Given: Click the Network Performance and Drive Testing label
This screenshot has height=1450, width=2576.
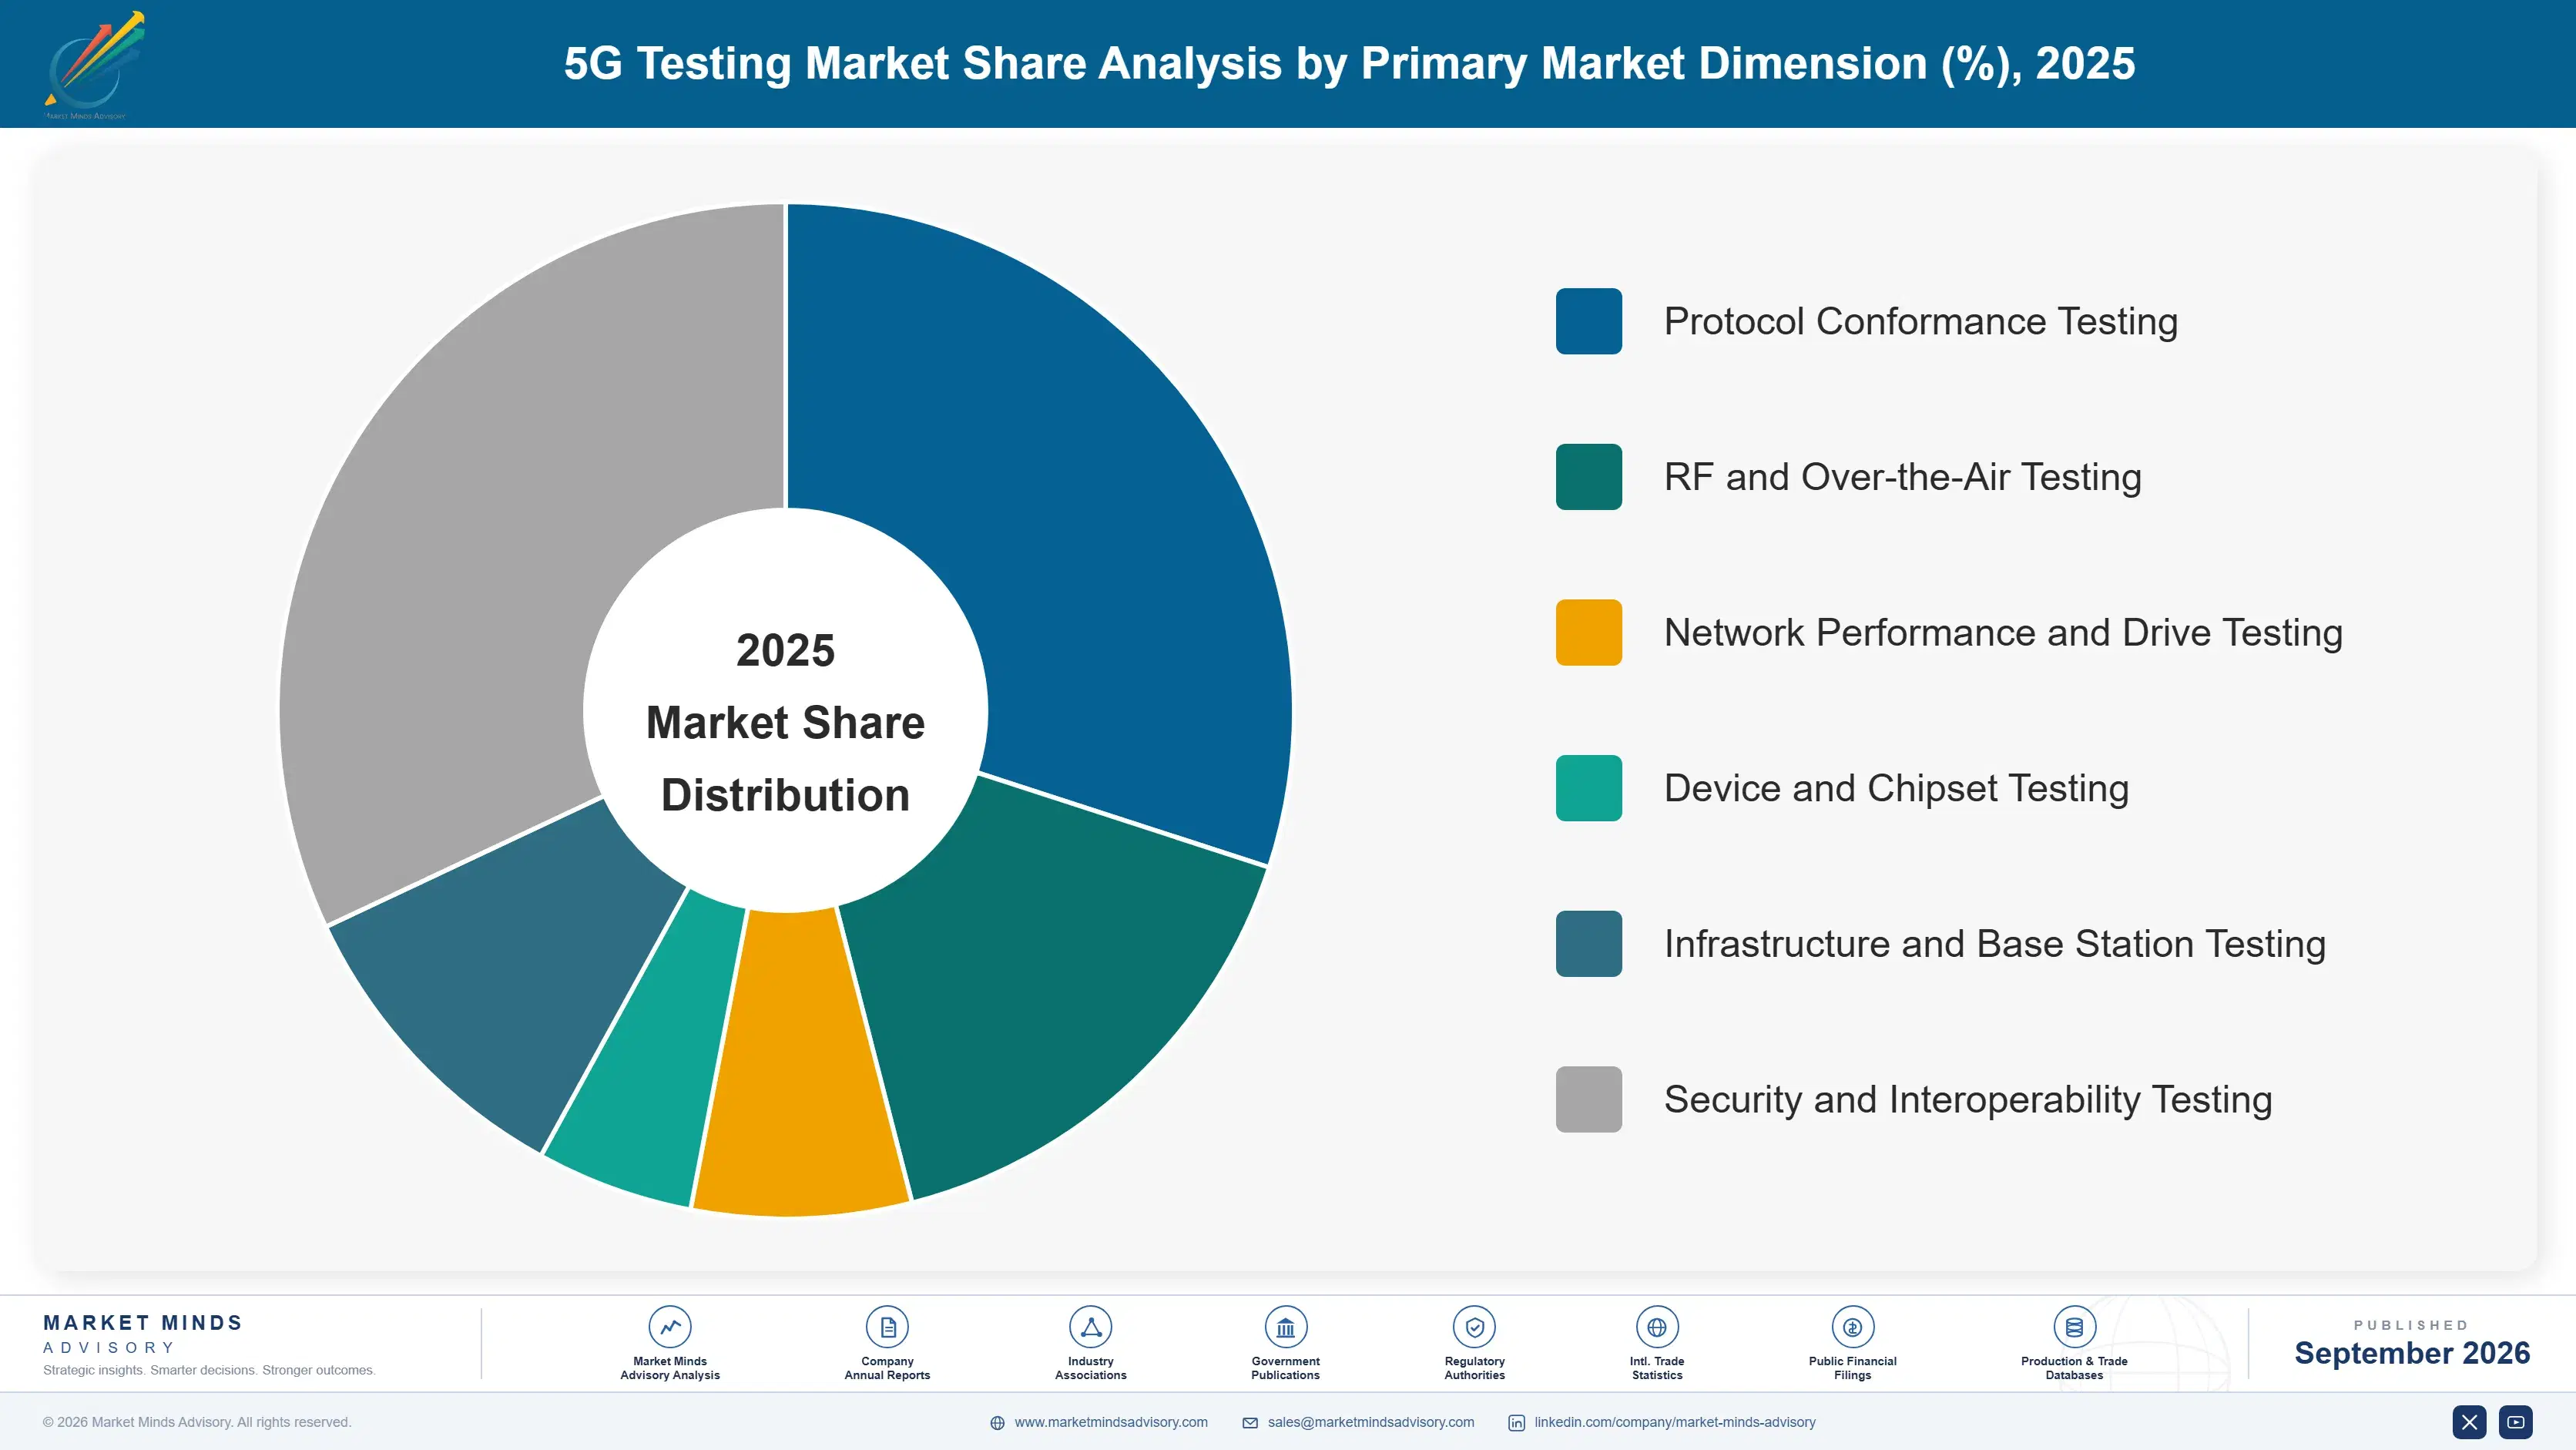Looking at the screenshot, I should coord(2003,632).
